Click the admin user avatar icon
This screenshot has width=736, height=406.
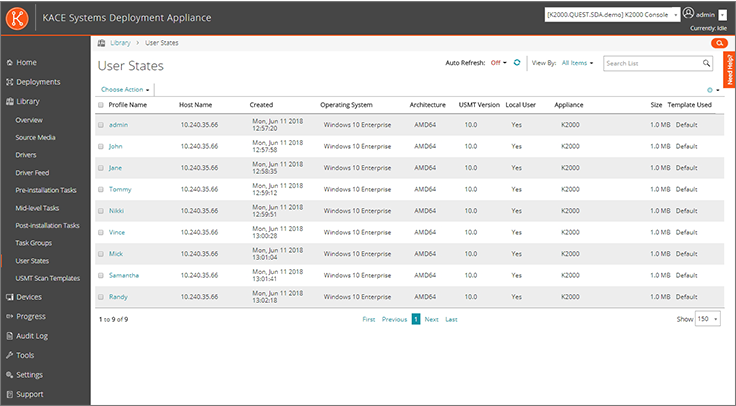click(688, 13)
